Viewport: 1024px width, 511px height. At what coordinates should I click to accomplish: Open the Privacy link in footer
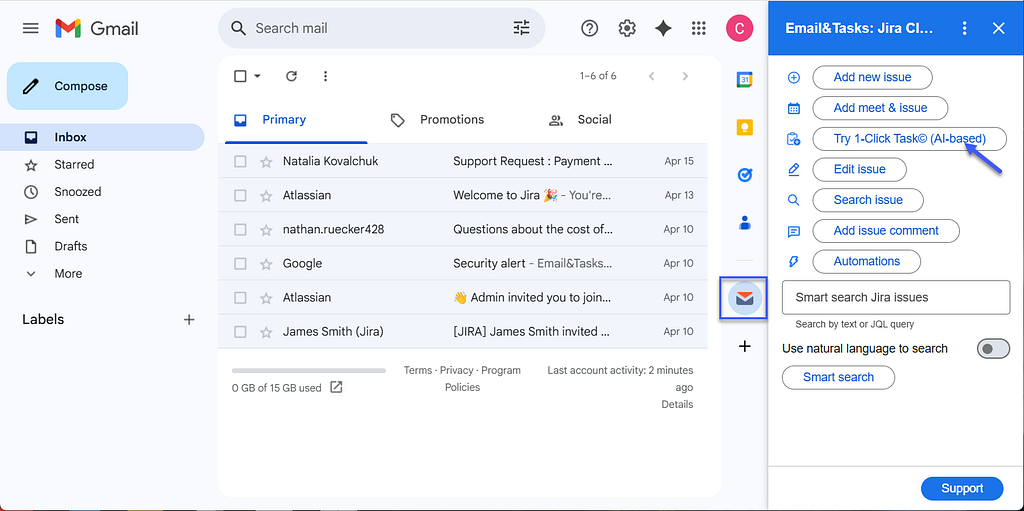[x=456, y=371]
